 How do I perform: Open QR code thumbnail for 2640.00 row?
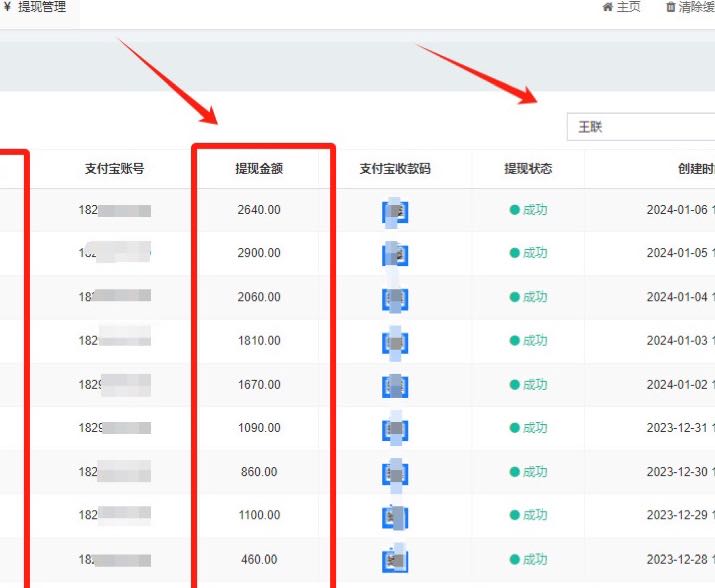(x=396, y=211)
